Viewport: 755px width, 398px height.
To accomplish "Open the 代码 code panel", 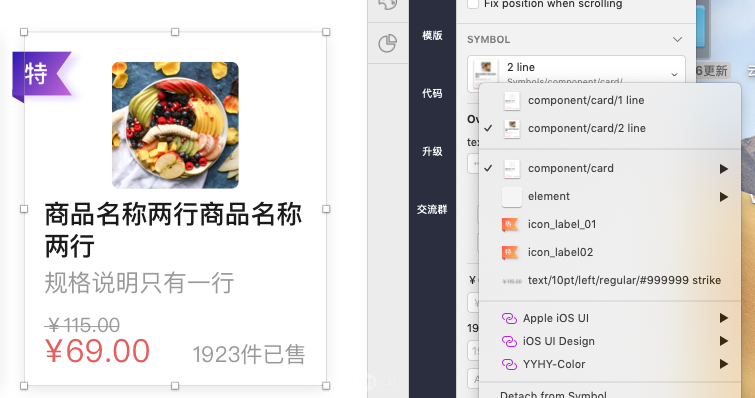I will point(432,93).
